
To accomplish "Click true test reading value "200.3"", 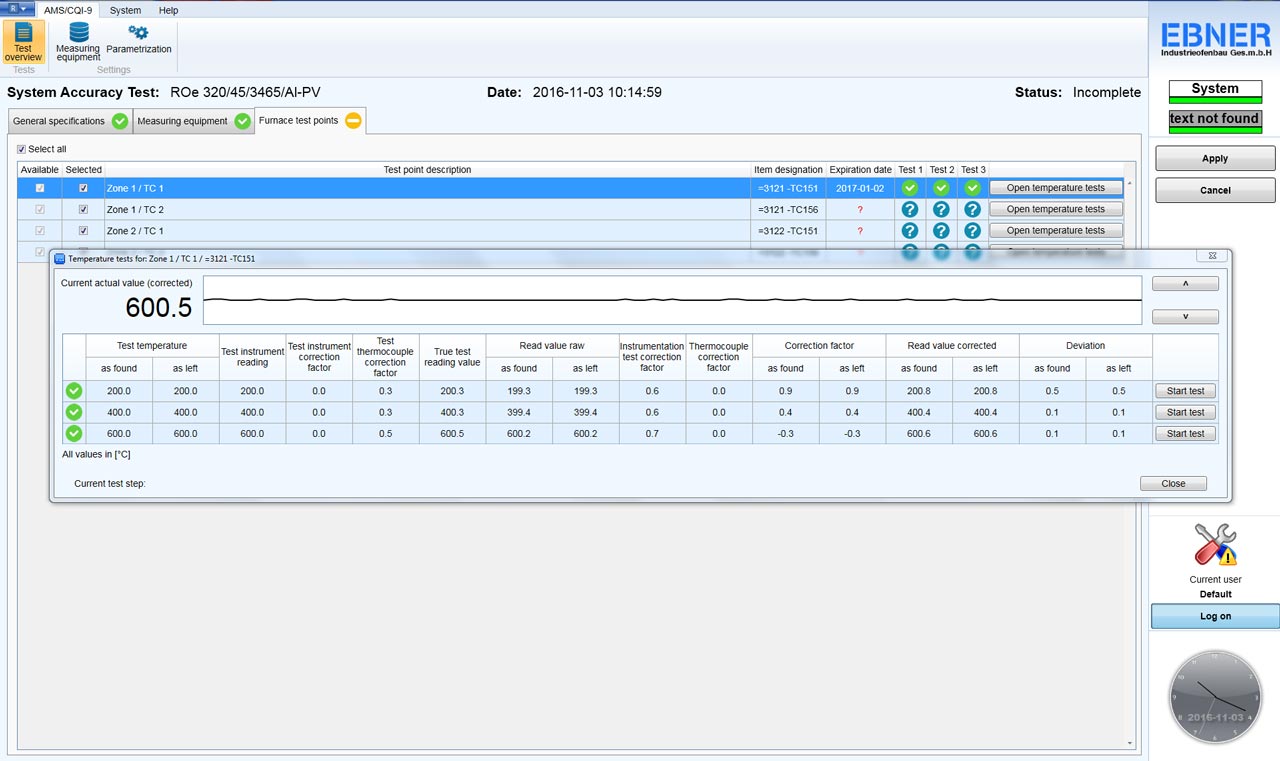I will coord(452,391).
